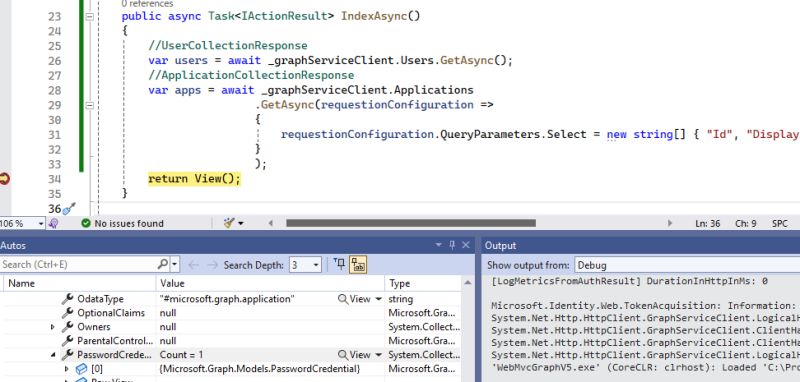Click the Ch: 9 column indicator
This screenshot has height=382, width=800.
[x=745, y=223]
